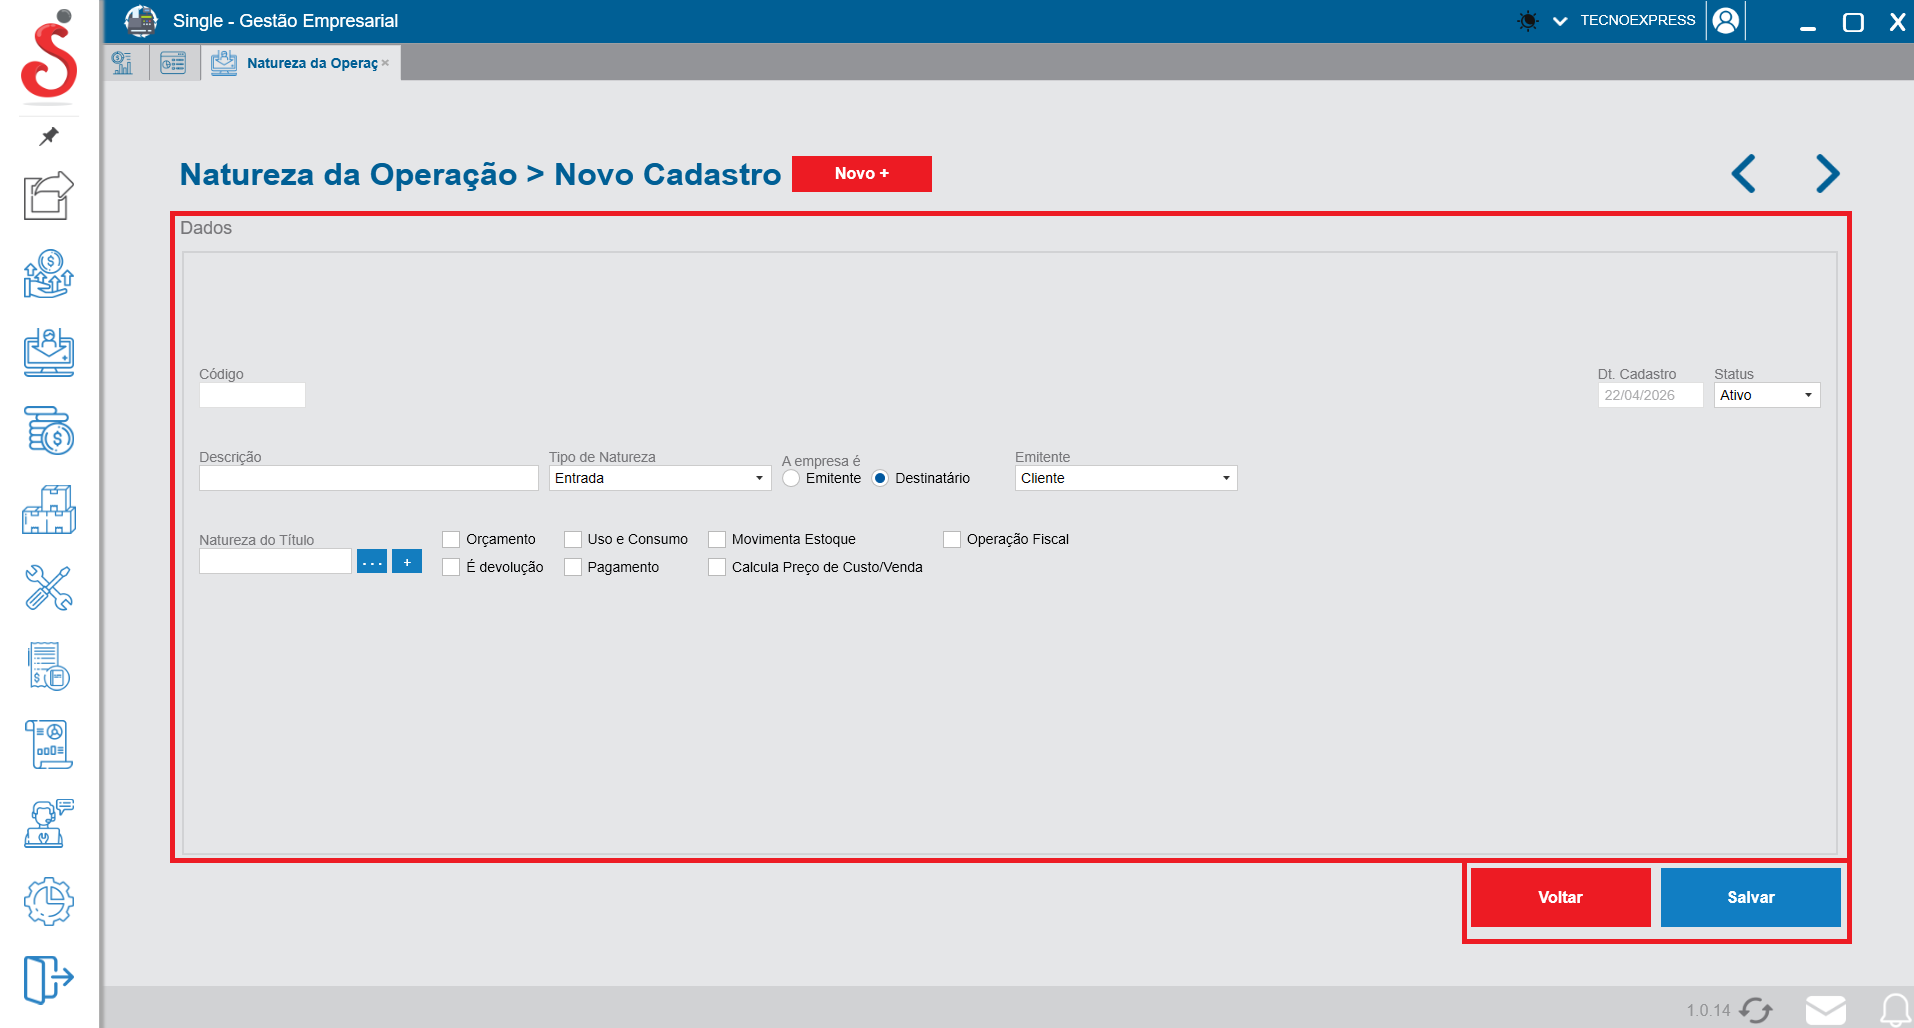Click the Novo + button

point(861,174)
